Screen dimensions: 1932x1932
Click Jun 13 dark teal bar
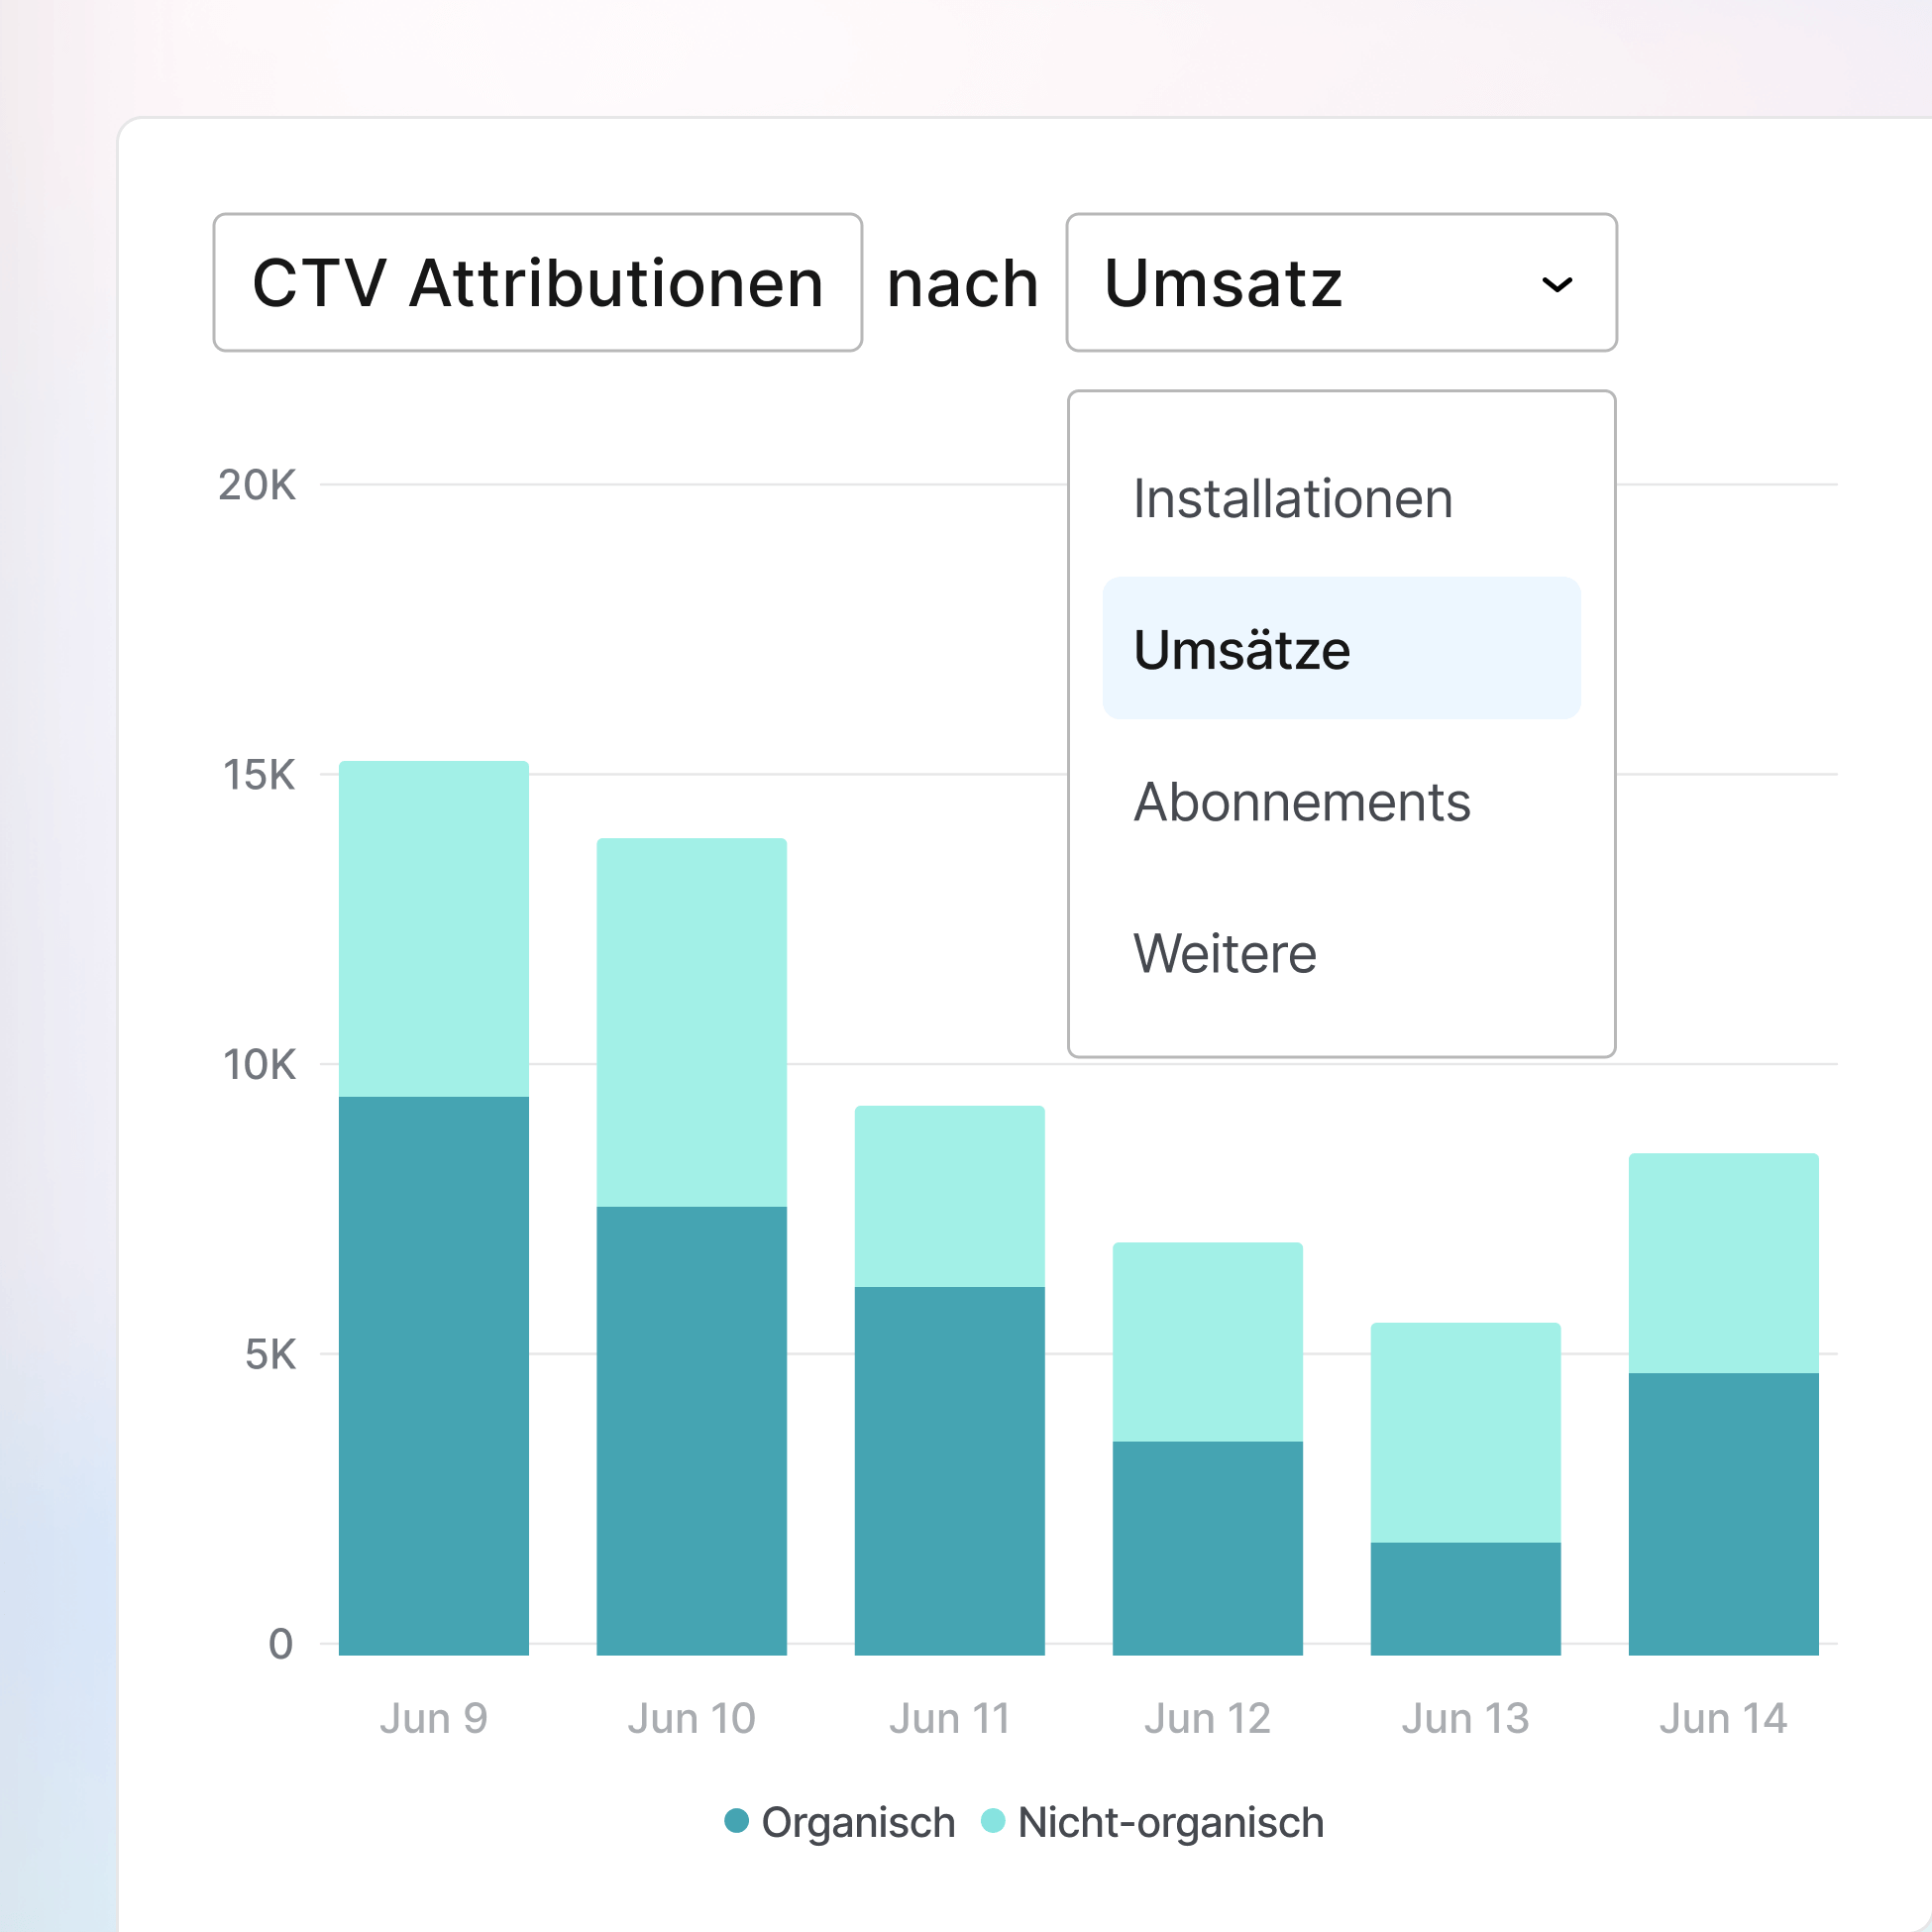1465,1598
